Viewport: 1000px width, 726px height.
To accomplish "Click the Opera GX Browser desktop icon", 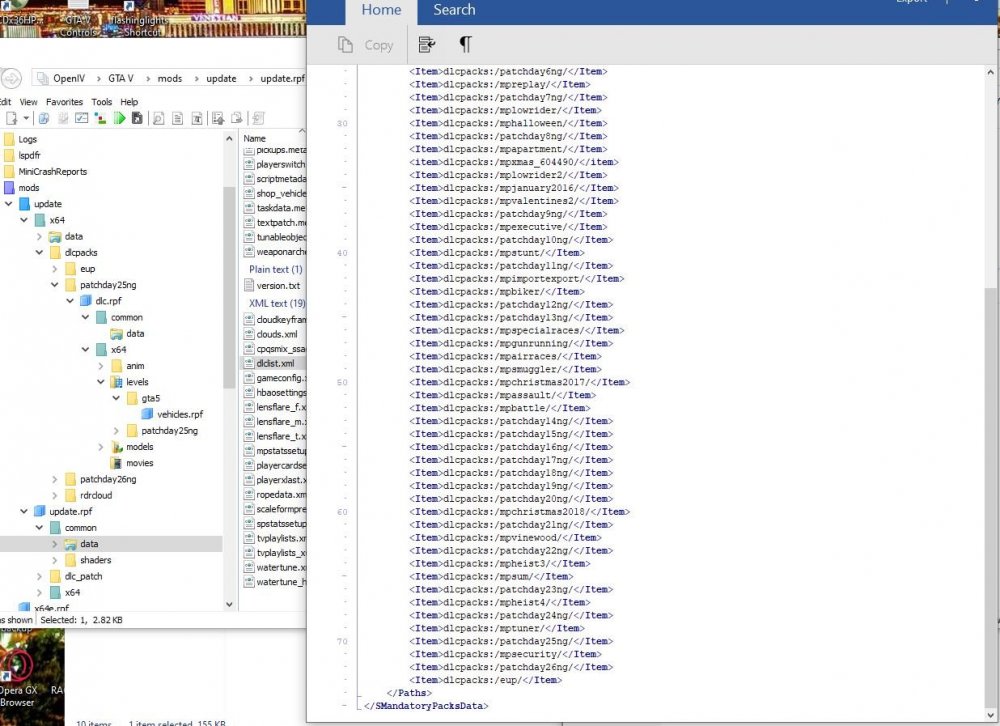I will click(19, 676).
